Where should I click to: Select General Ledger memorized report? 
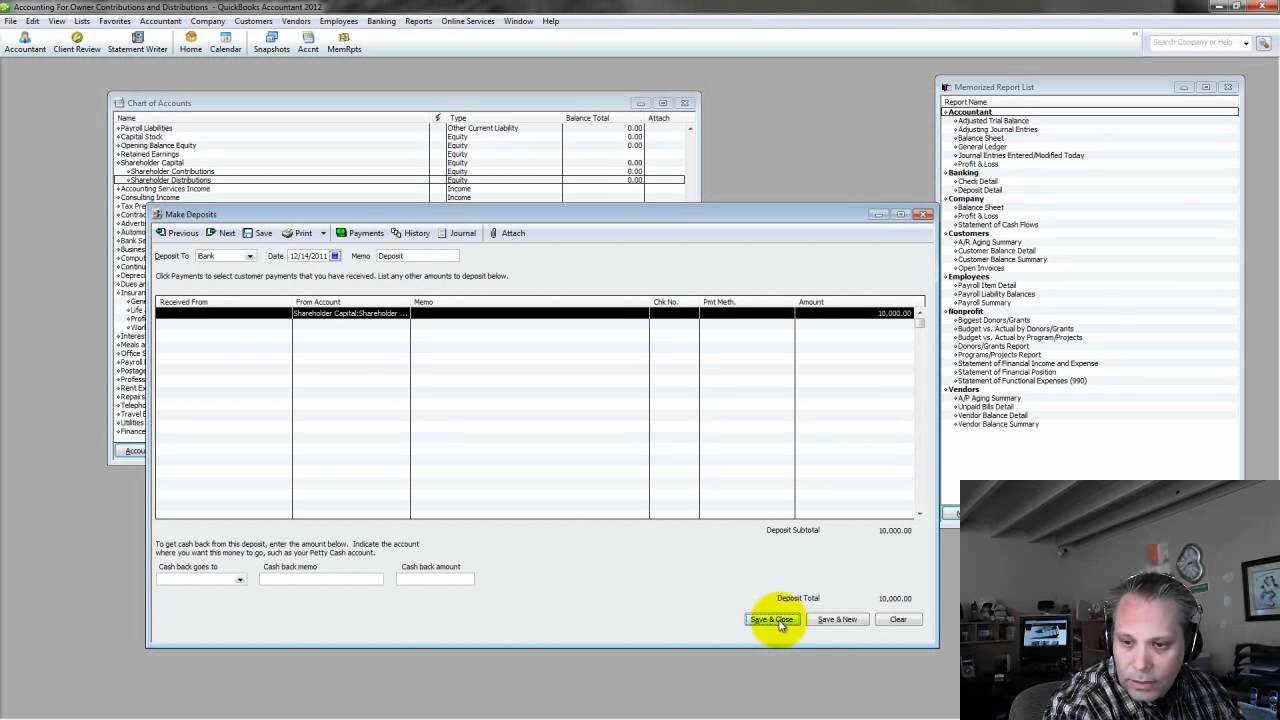point(982,147)
